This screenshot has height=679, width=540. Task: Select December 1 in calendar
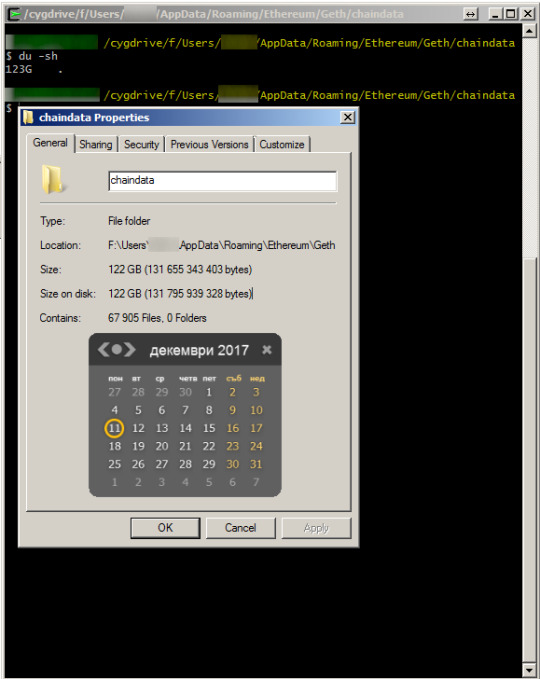[209, 392]
